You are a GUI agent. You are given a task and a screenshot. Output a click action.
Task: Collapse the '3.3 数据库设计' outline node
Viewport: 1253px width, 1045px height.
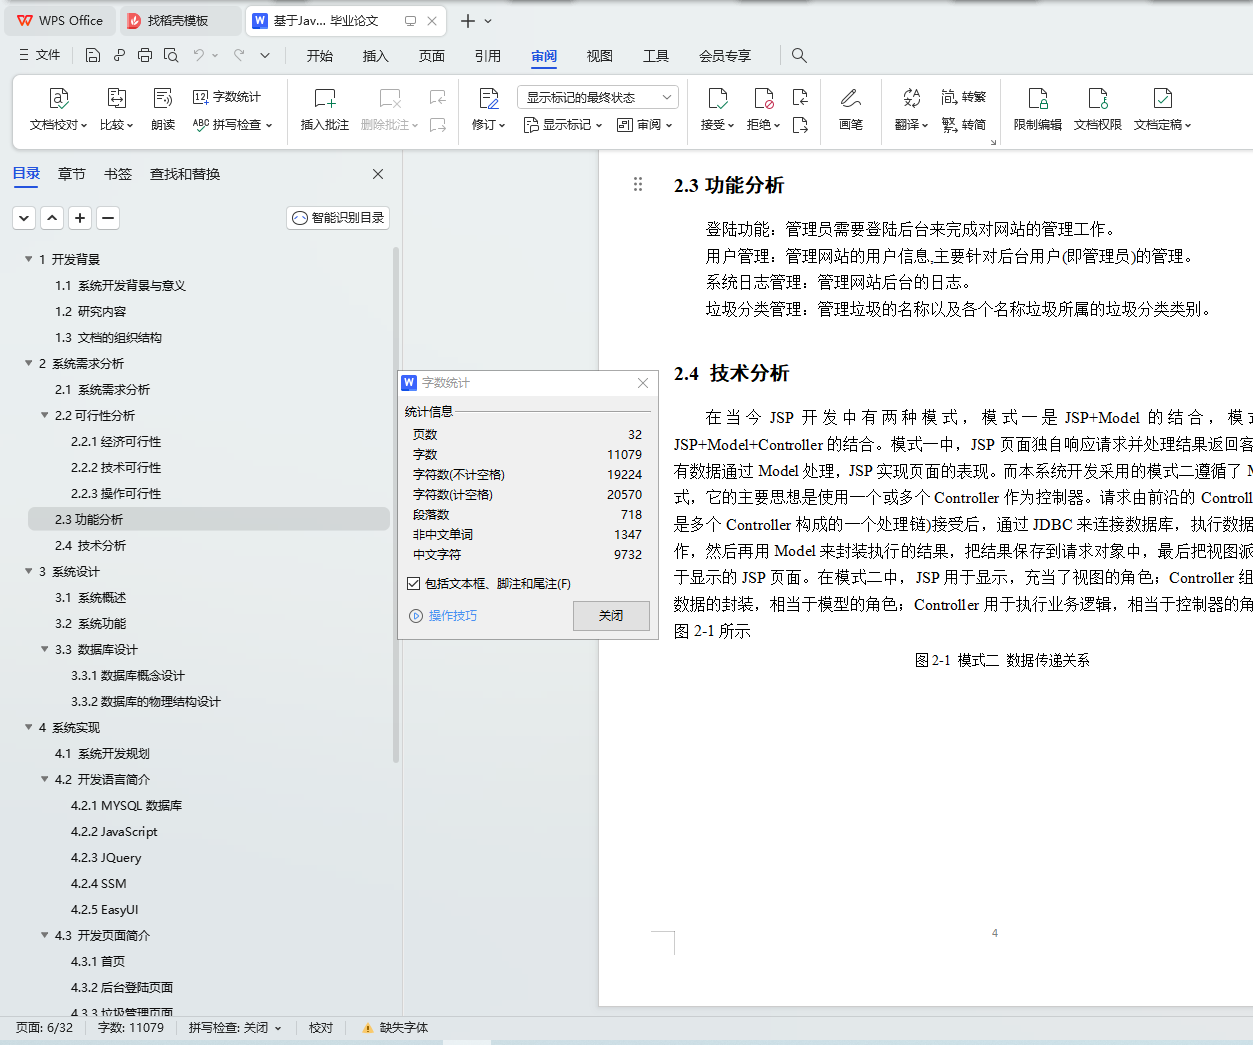pyautogui.click(x=45, y=649)
